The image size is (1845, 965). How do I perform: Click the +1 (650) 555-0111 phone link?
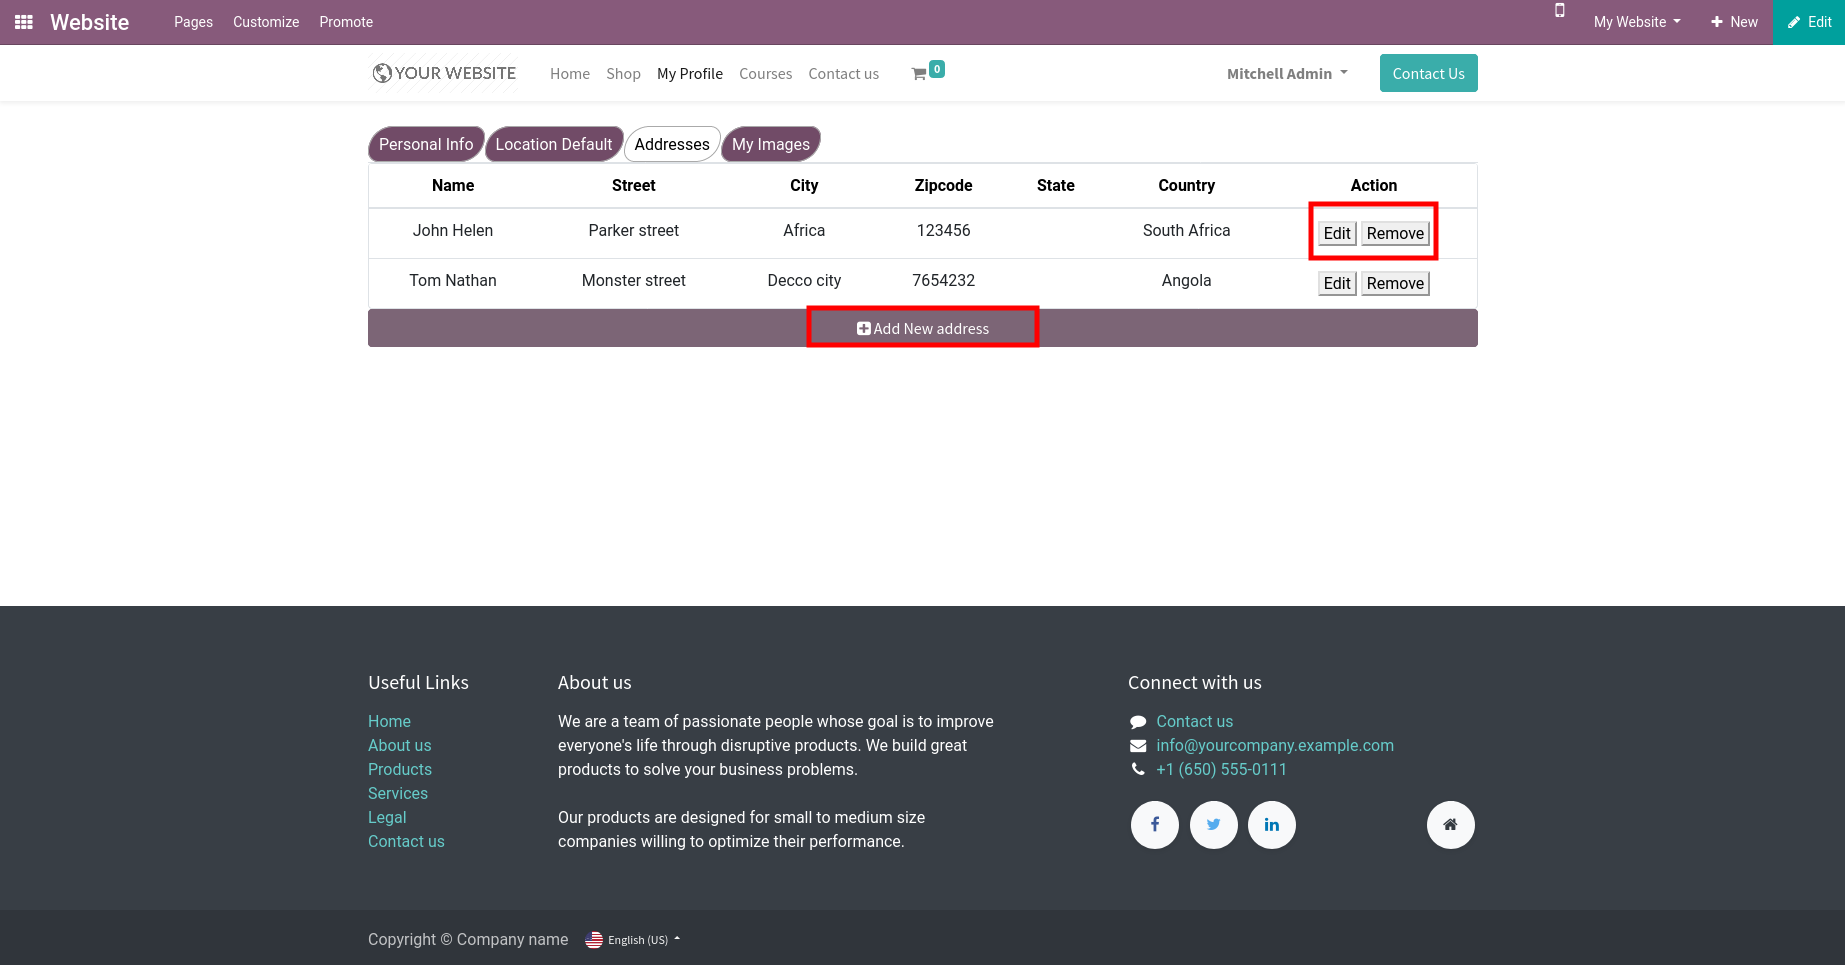(x=1221, y=769)
